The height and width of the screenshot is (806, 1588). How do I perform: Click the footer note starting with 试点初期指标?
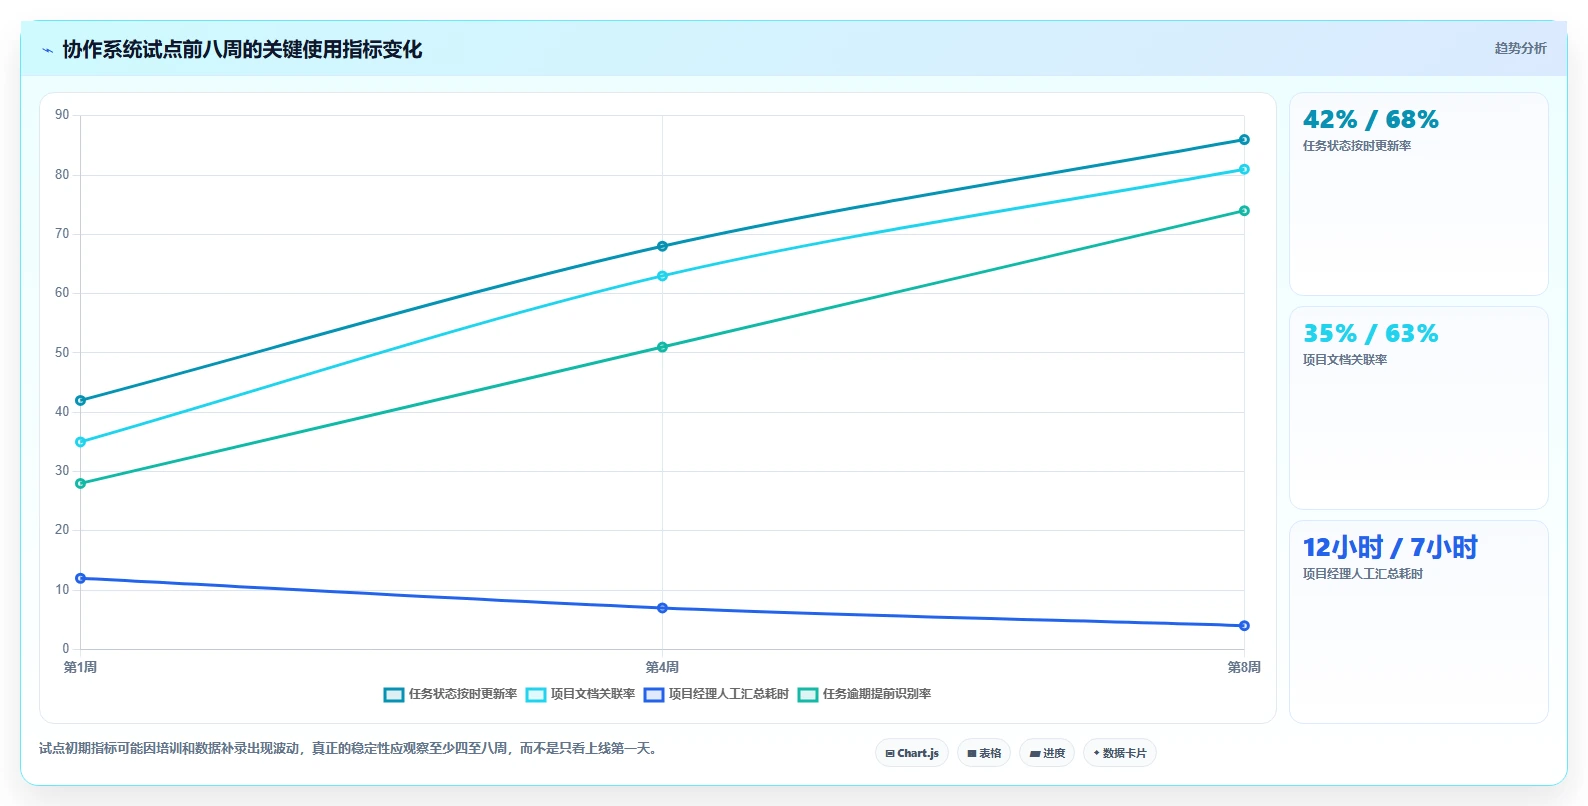[350, 748]
